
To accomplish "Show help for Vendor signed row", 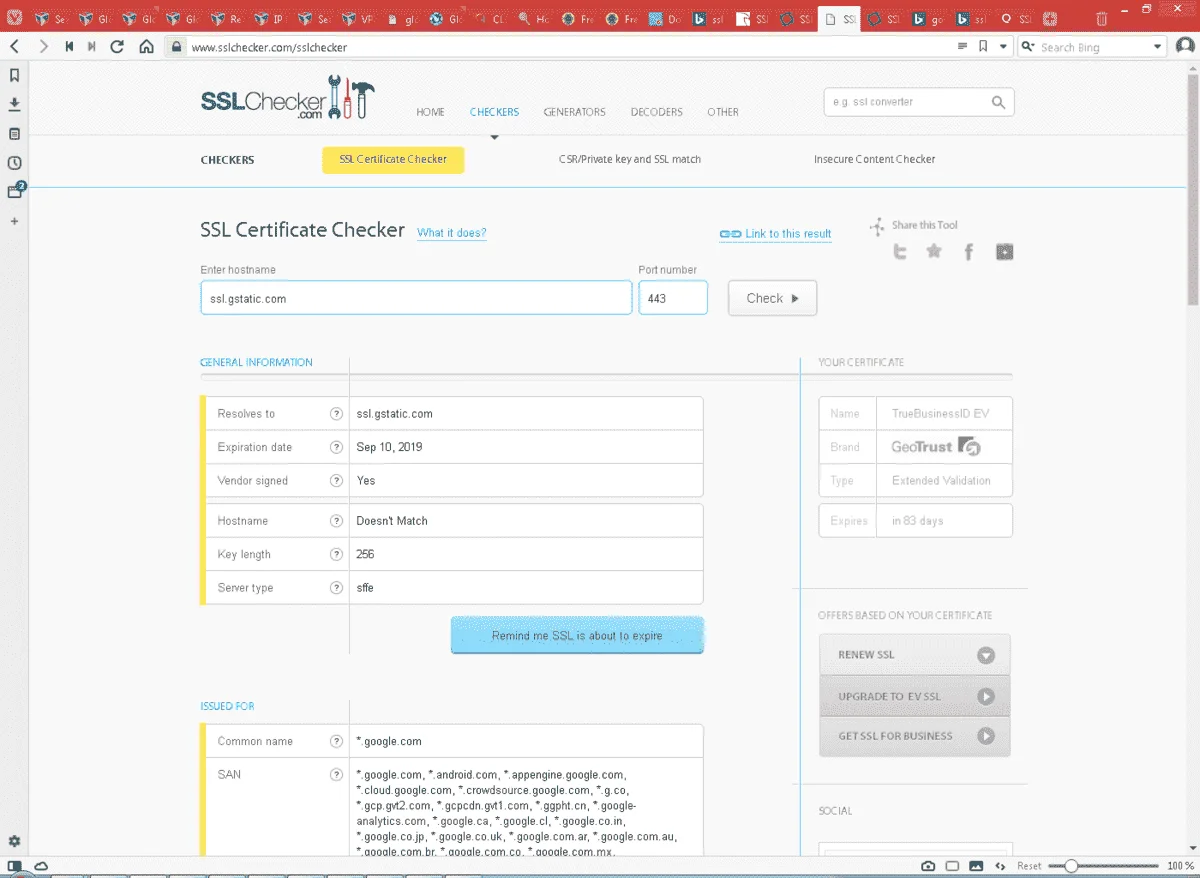I will click(336, 481).
